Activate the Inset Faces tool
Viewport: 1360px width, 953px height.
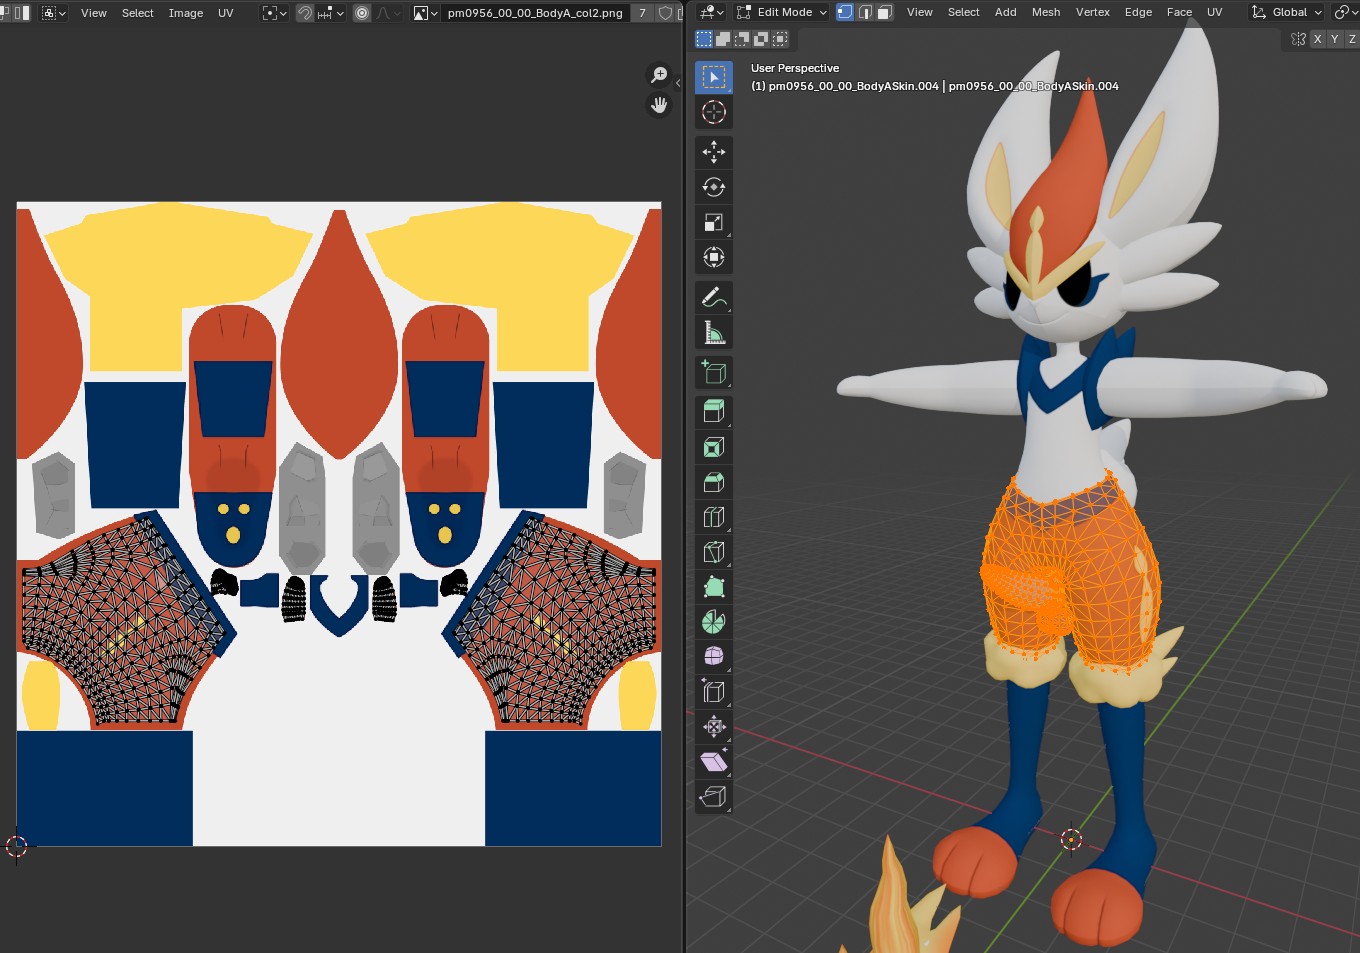pyautogui.click(x=714, y=447)
